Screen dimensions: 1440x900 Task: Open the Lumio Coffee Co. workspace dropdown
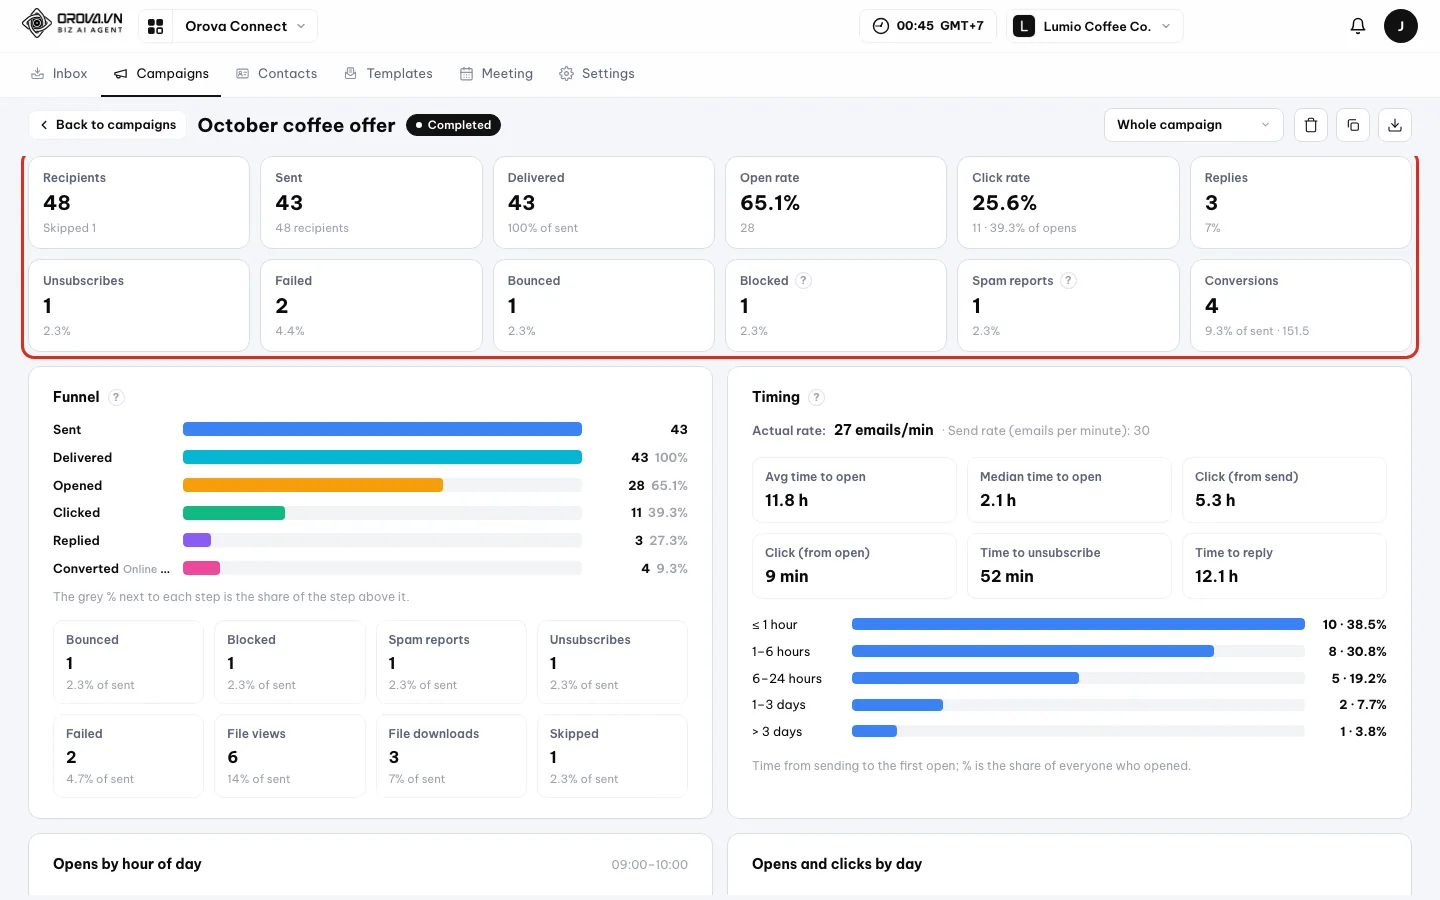pos(1095,26)
